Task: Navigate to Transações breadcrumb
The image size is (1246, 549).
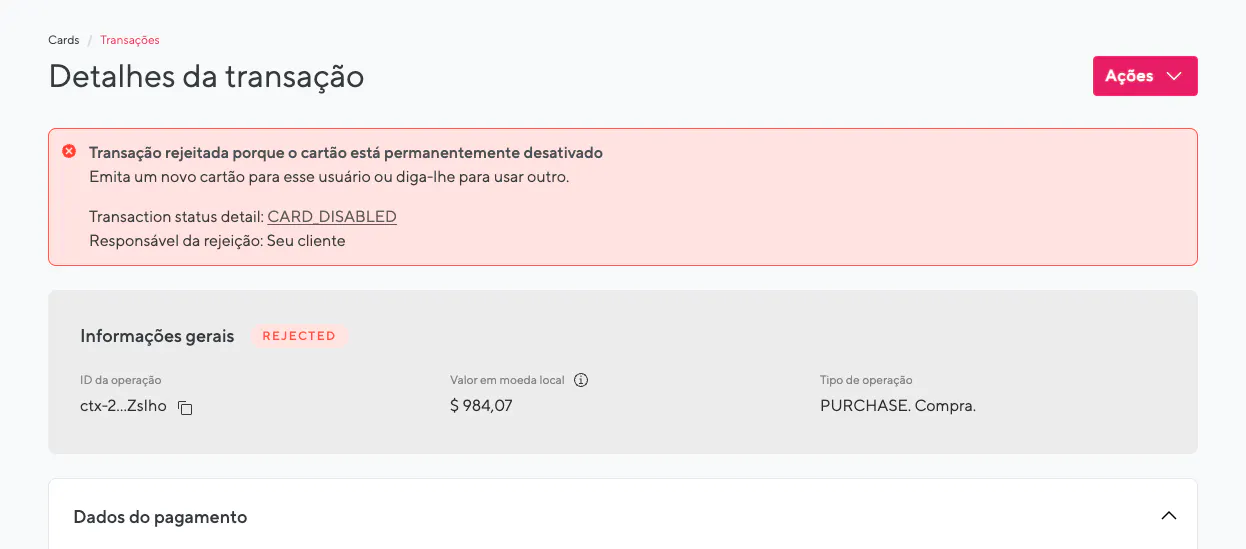Action: coord(130,40)
